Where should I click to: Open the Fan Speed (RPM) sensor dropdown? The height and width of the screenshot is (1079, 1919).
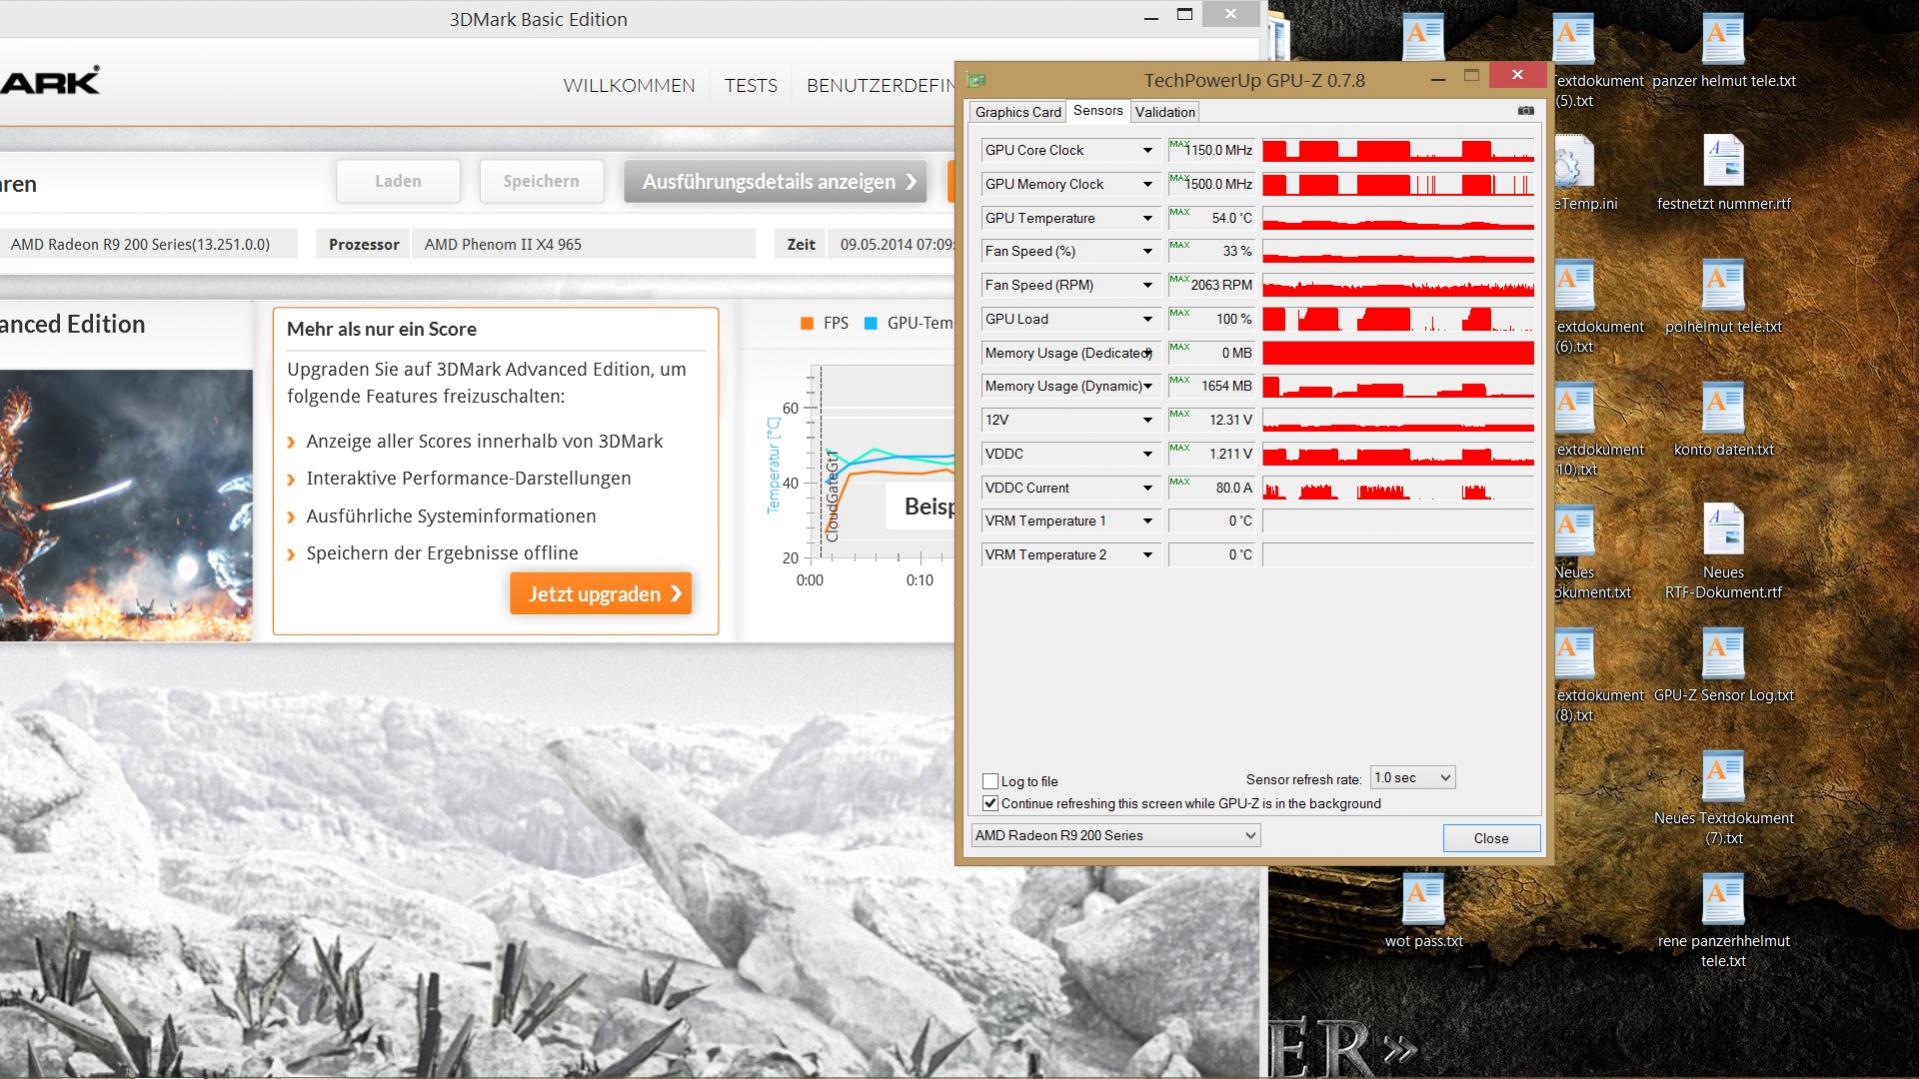click(x=1147, y=285)
